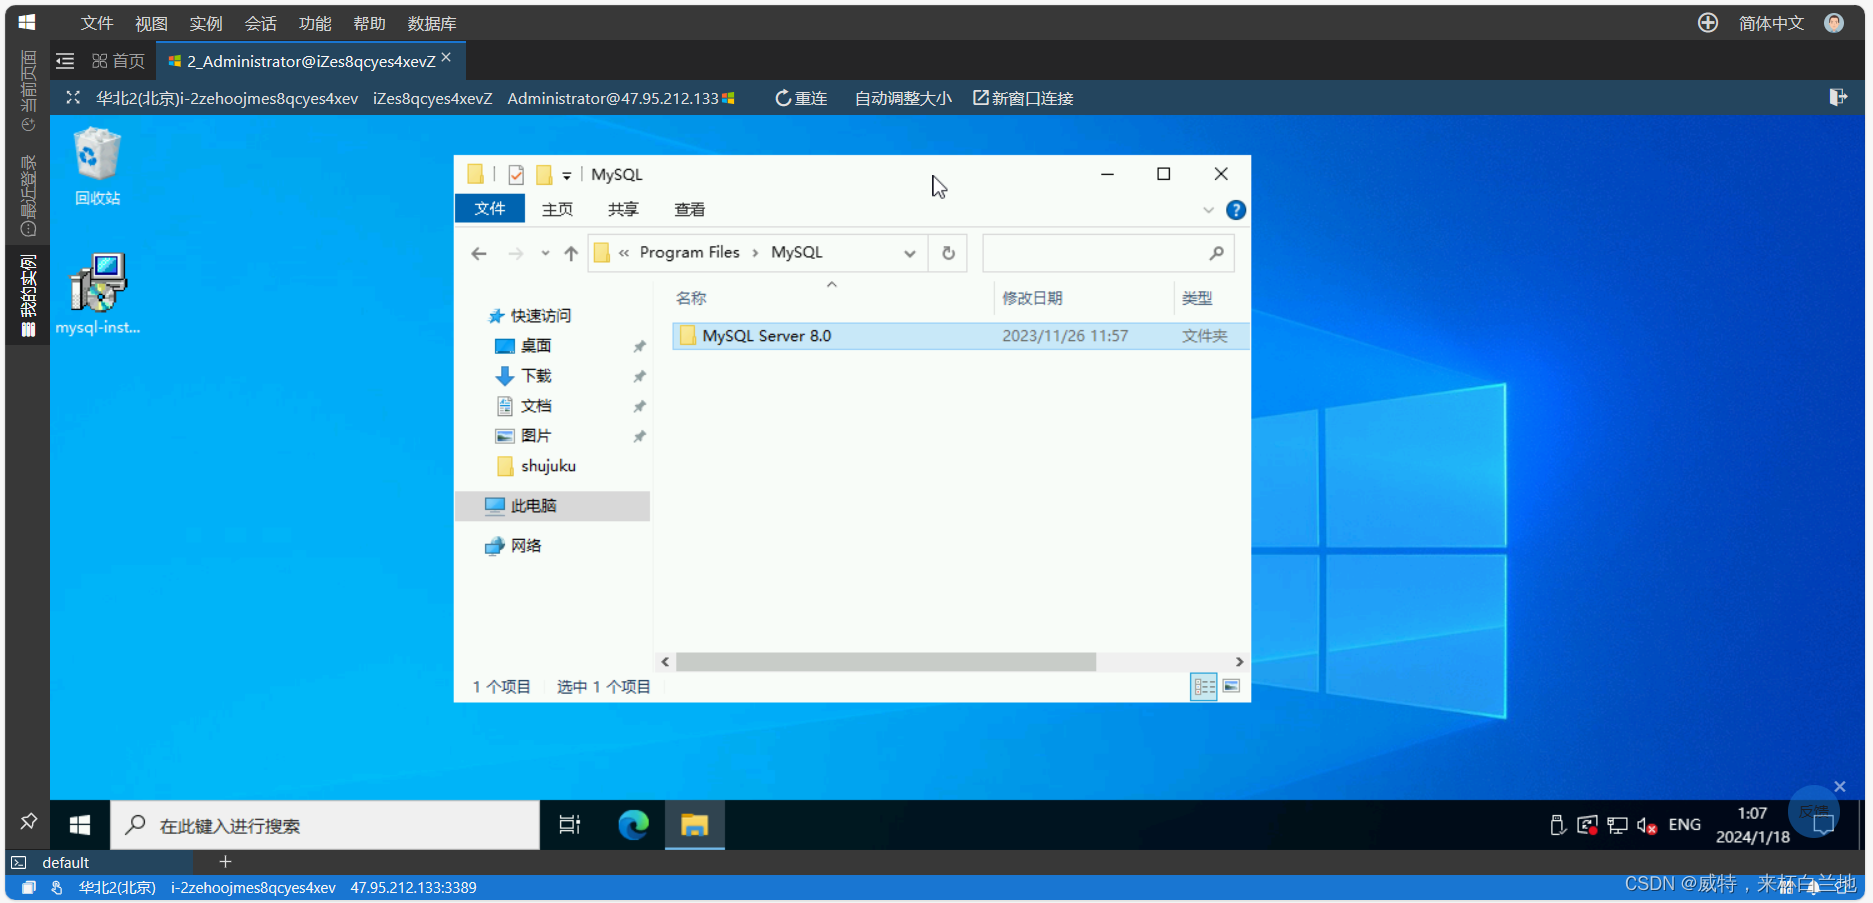Click the fullscreen expand icon in session bar
The height and width of the screenshot is (903, 1873).
pyautogui.click(x=73, y=98)
